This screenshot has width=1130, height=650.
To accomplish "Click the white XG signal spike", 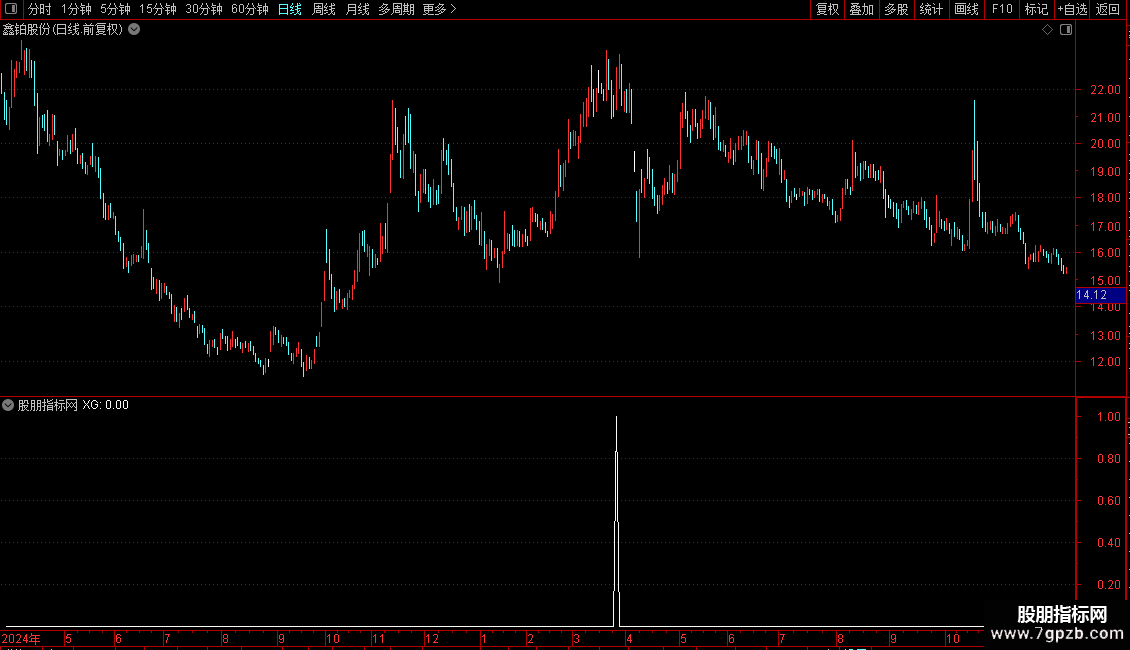I will pyautogui.click(x=616, y=520).
